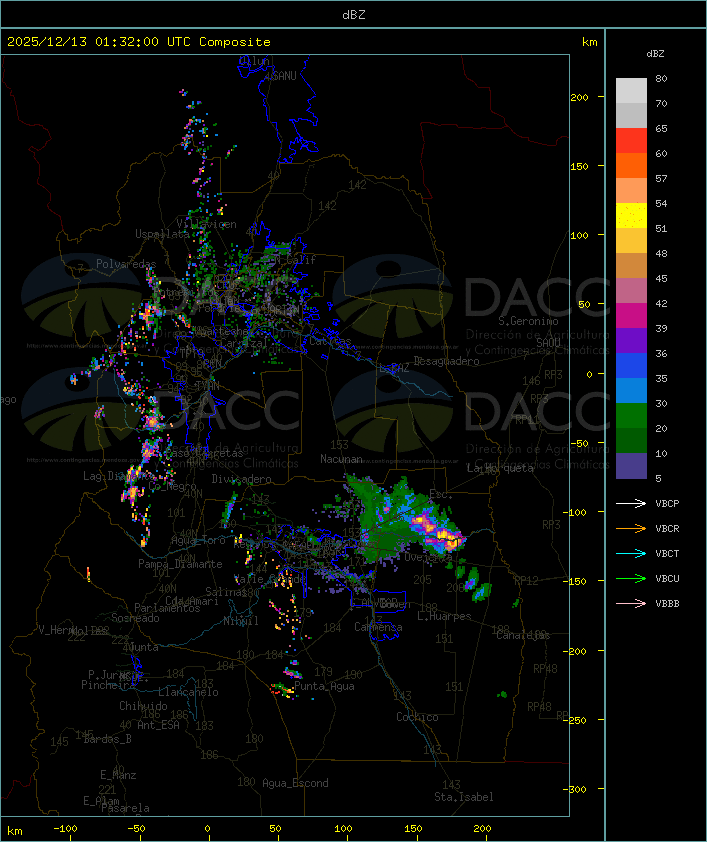Click the Sosneado place label
Viewport: 707px width, 842px height.
[135, 618]
